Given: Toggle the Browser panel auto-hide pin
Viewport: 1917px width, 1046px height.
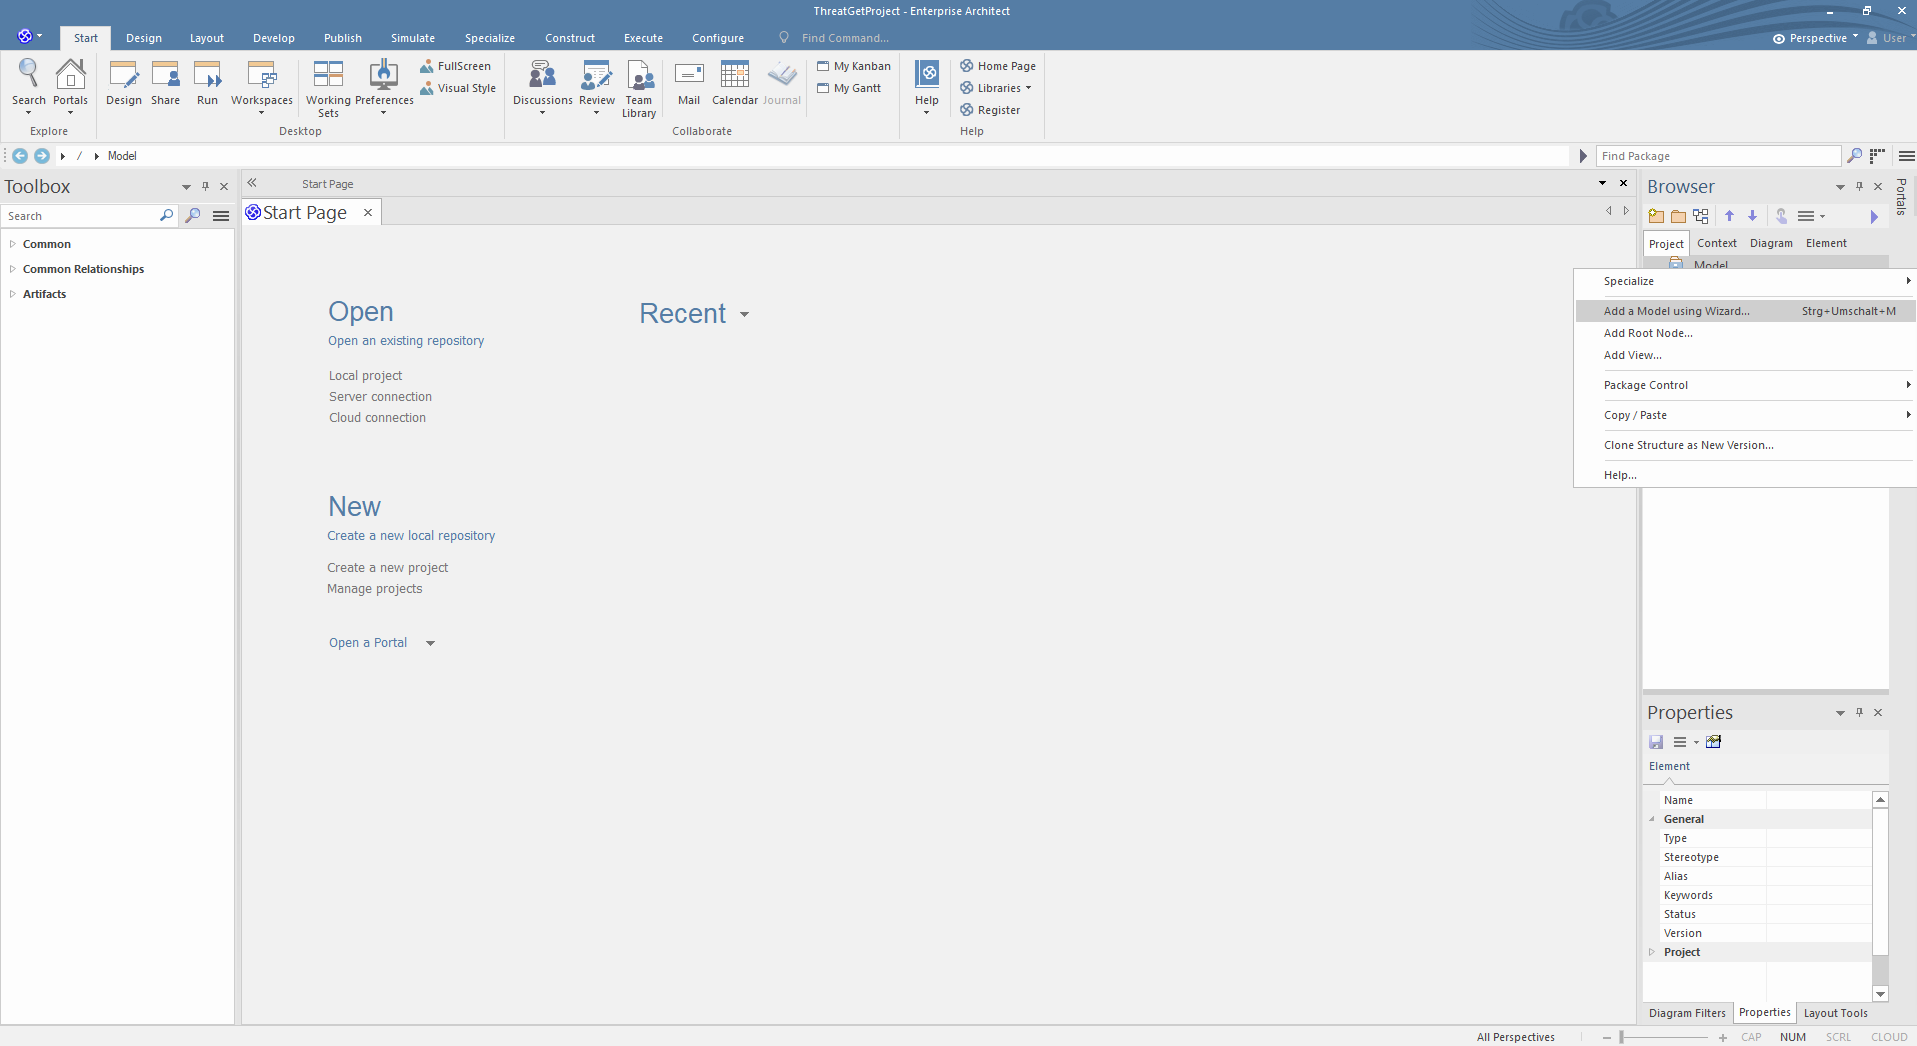Looking at the screenshot, I should tap(1859, 186).
